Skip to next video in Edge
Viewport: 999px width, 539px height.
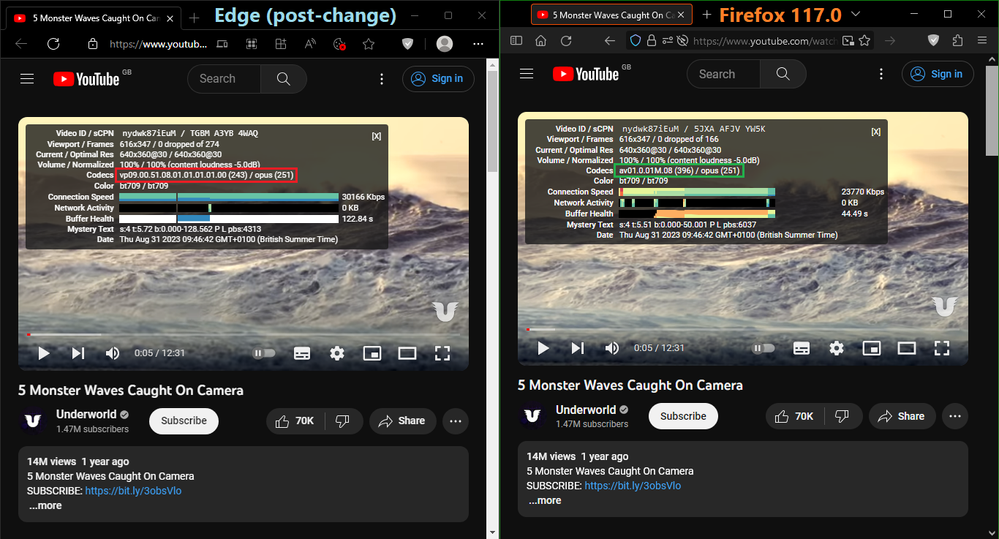click(78, 353)
